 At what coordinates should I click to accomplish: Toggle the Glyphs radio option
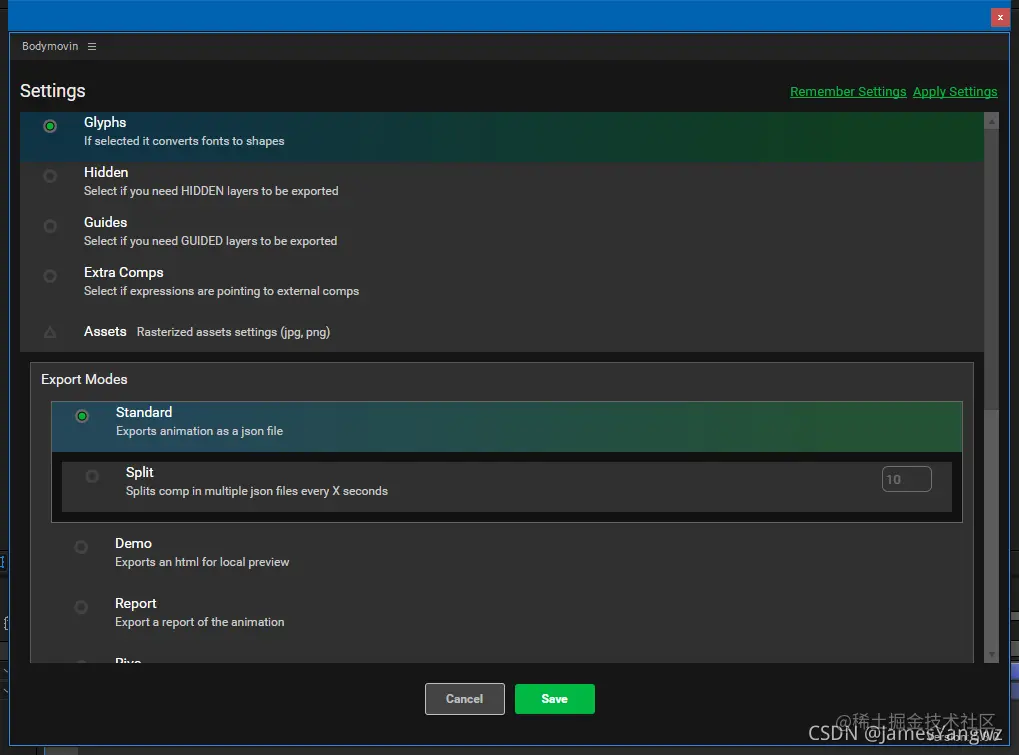pos(50,126)
